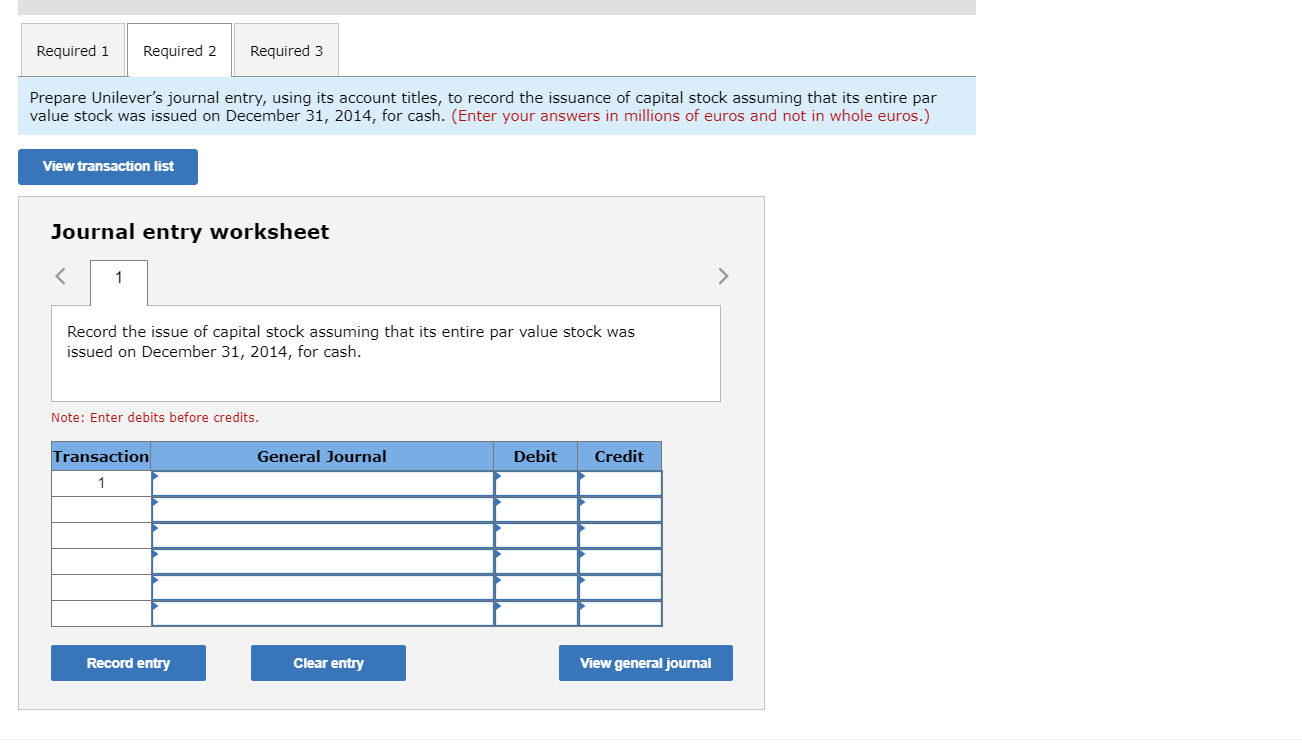This screenshot has width=1302, height=745.
Task: Select the Credit field in fifth row
Action: 620,588
